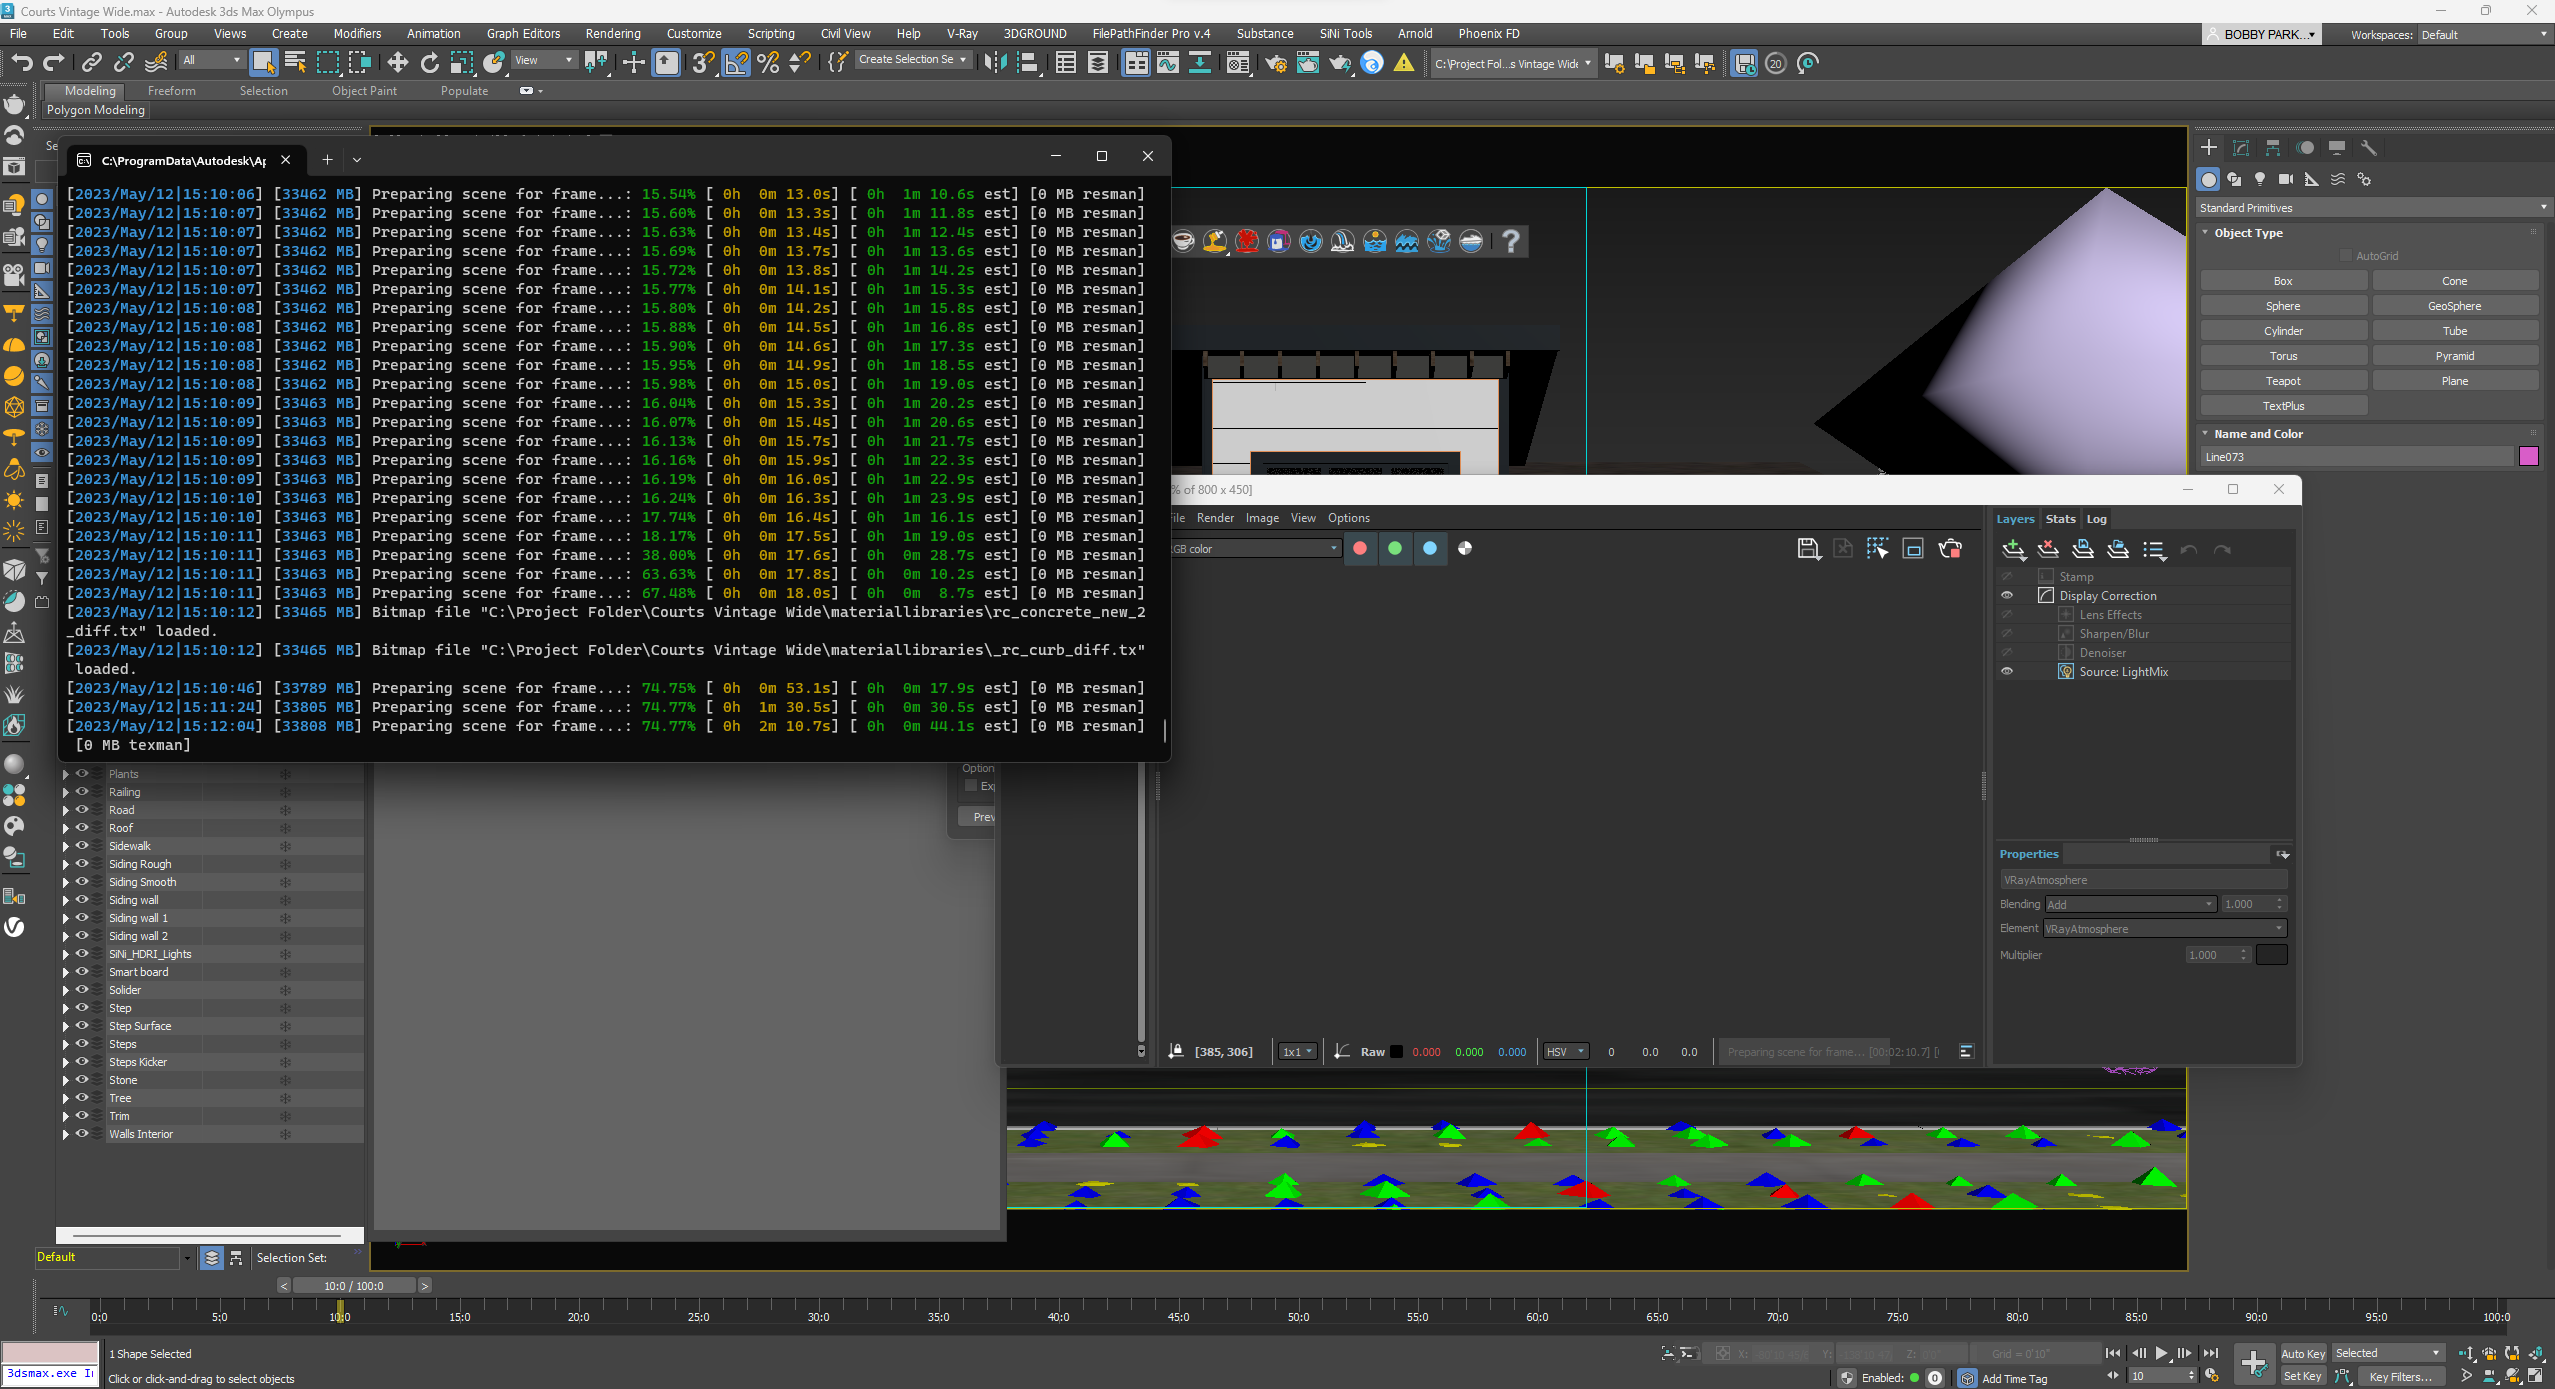Open the Modify command panel tab
This screenshot has height=1389, width=2555.
click(2241, 148)
